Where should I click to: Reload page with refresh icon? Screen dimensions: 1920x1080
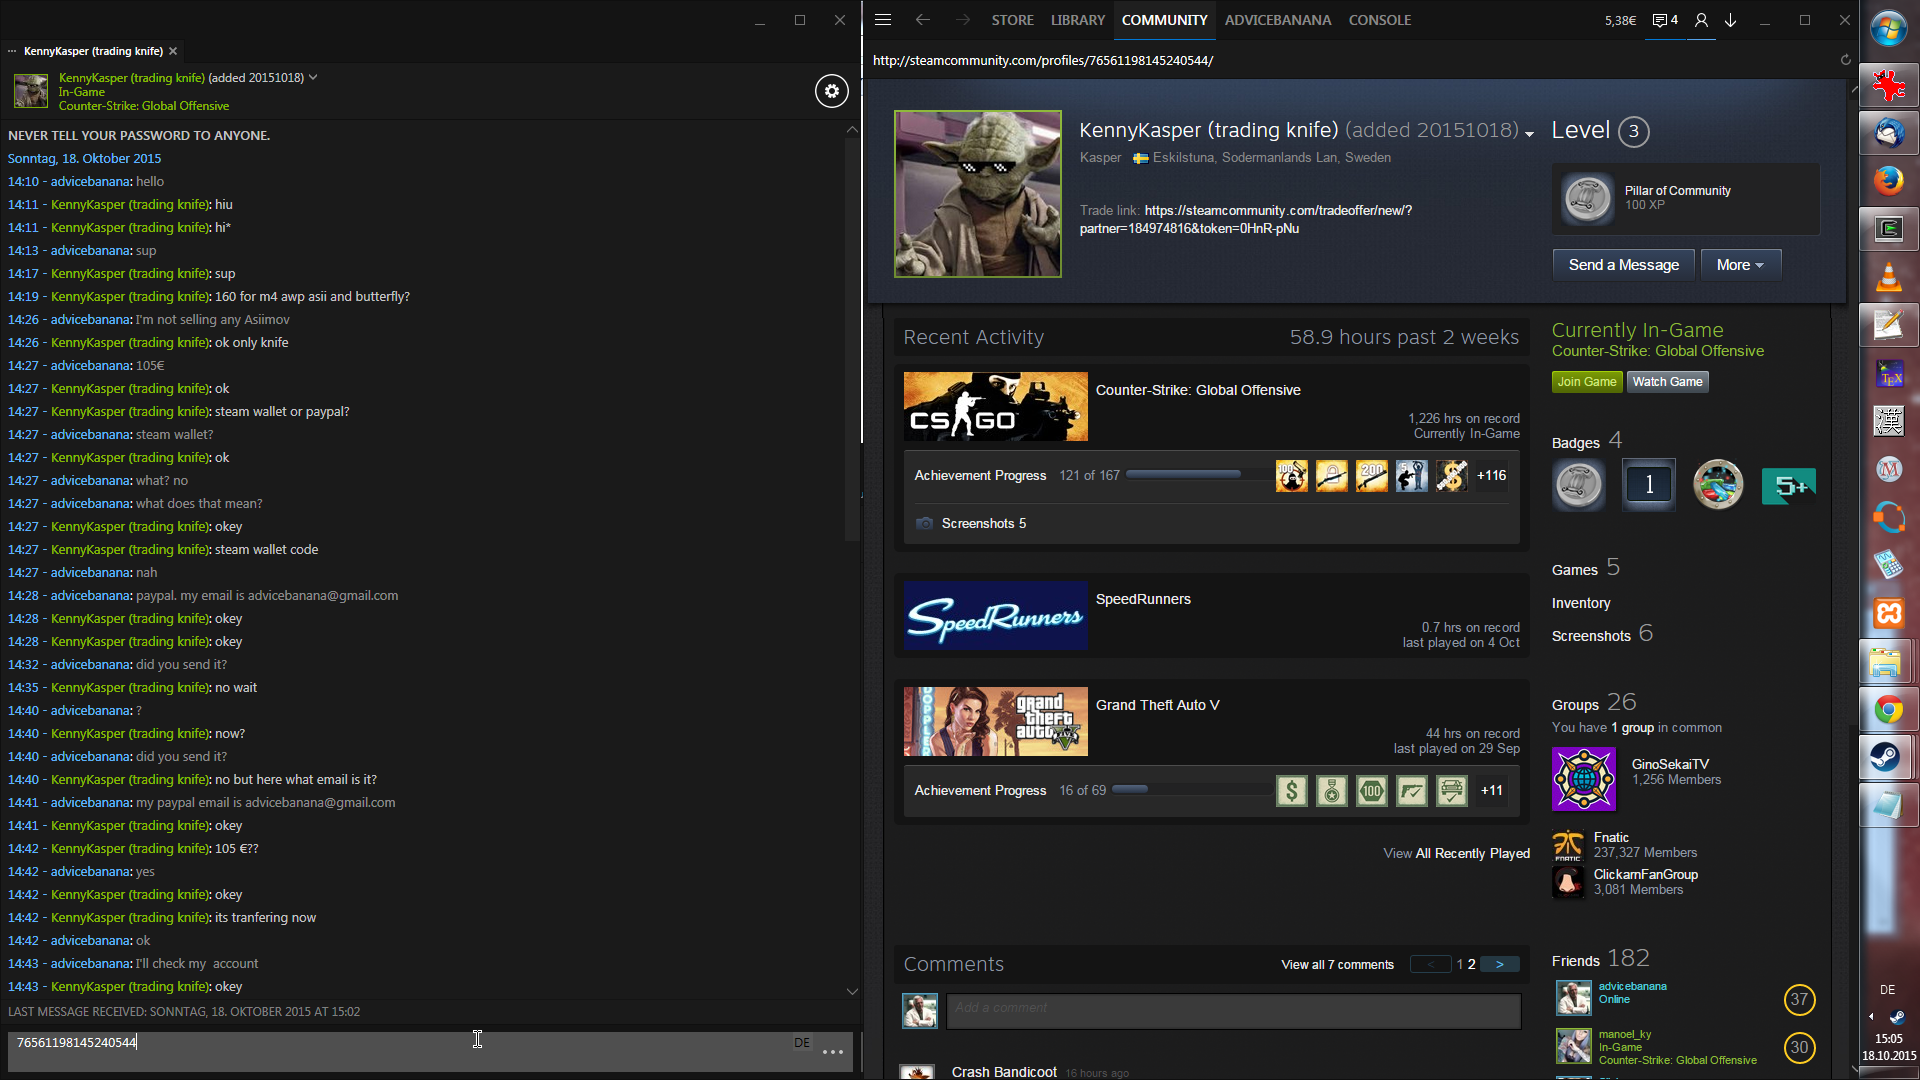(1845, 60)
